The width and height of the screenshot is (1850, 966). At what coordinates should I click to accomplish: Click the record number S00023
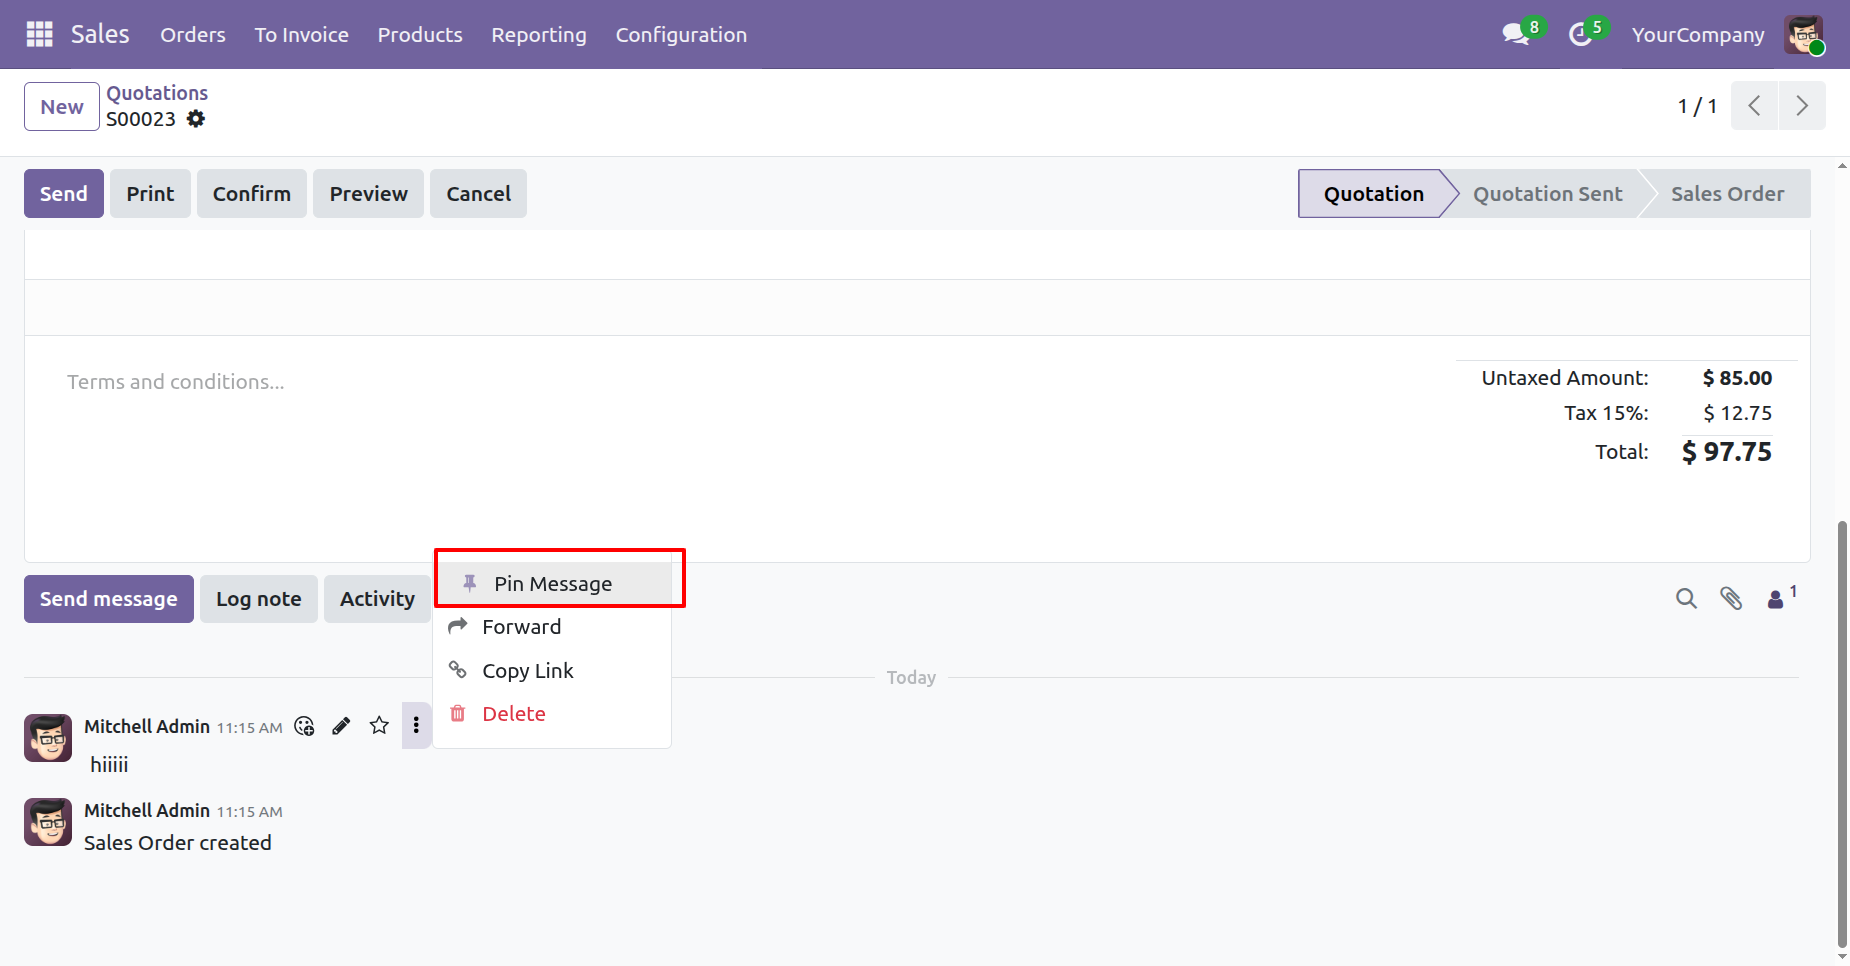[141, 119]
